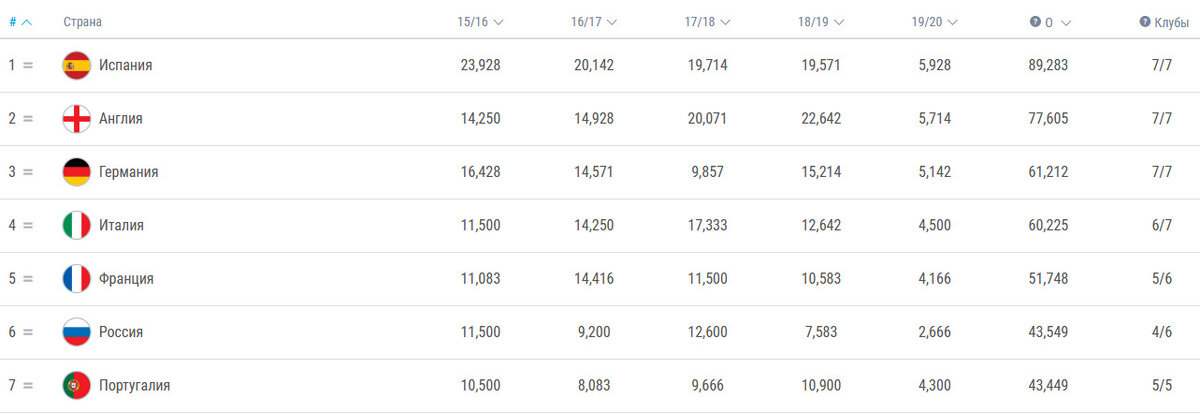
Task: Sort by the 19/20 season column
Action: pos(936,22)
